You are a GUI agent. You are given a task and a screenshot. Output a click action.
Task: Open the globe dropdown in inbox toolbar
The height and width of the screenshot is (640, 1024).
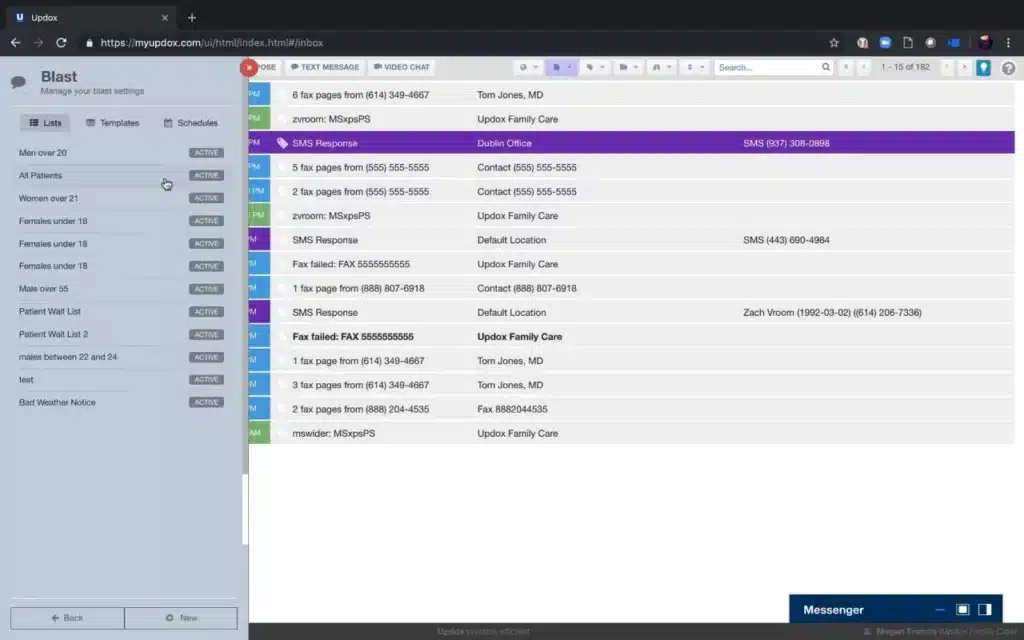(528, 67)
